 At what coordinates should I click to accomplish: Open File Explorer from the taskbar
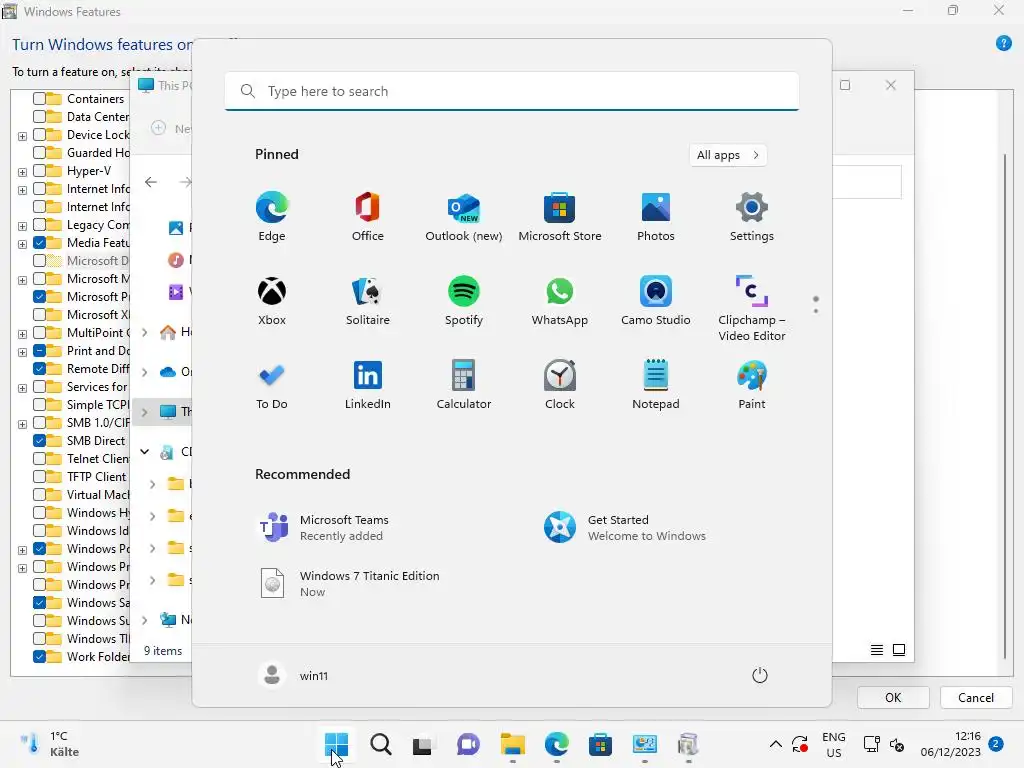[x=513, y=744]
